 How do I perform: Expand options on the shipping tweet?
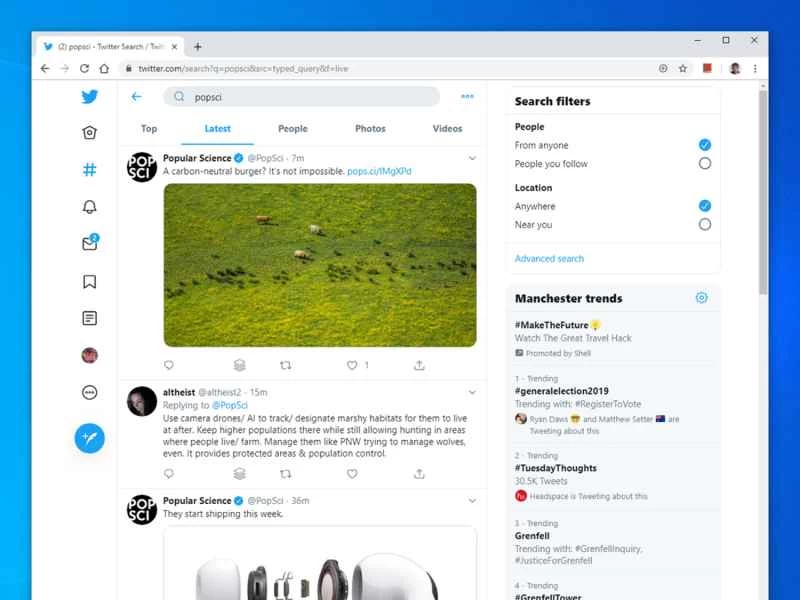472,500
